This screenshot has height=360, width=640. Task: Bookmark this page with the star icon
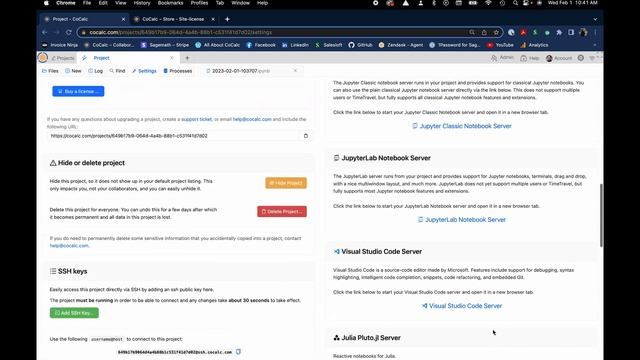click(x=496, y=32)
